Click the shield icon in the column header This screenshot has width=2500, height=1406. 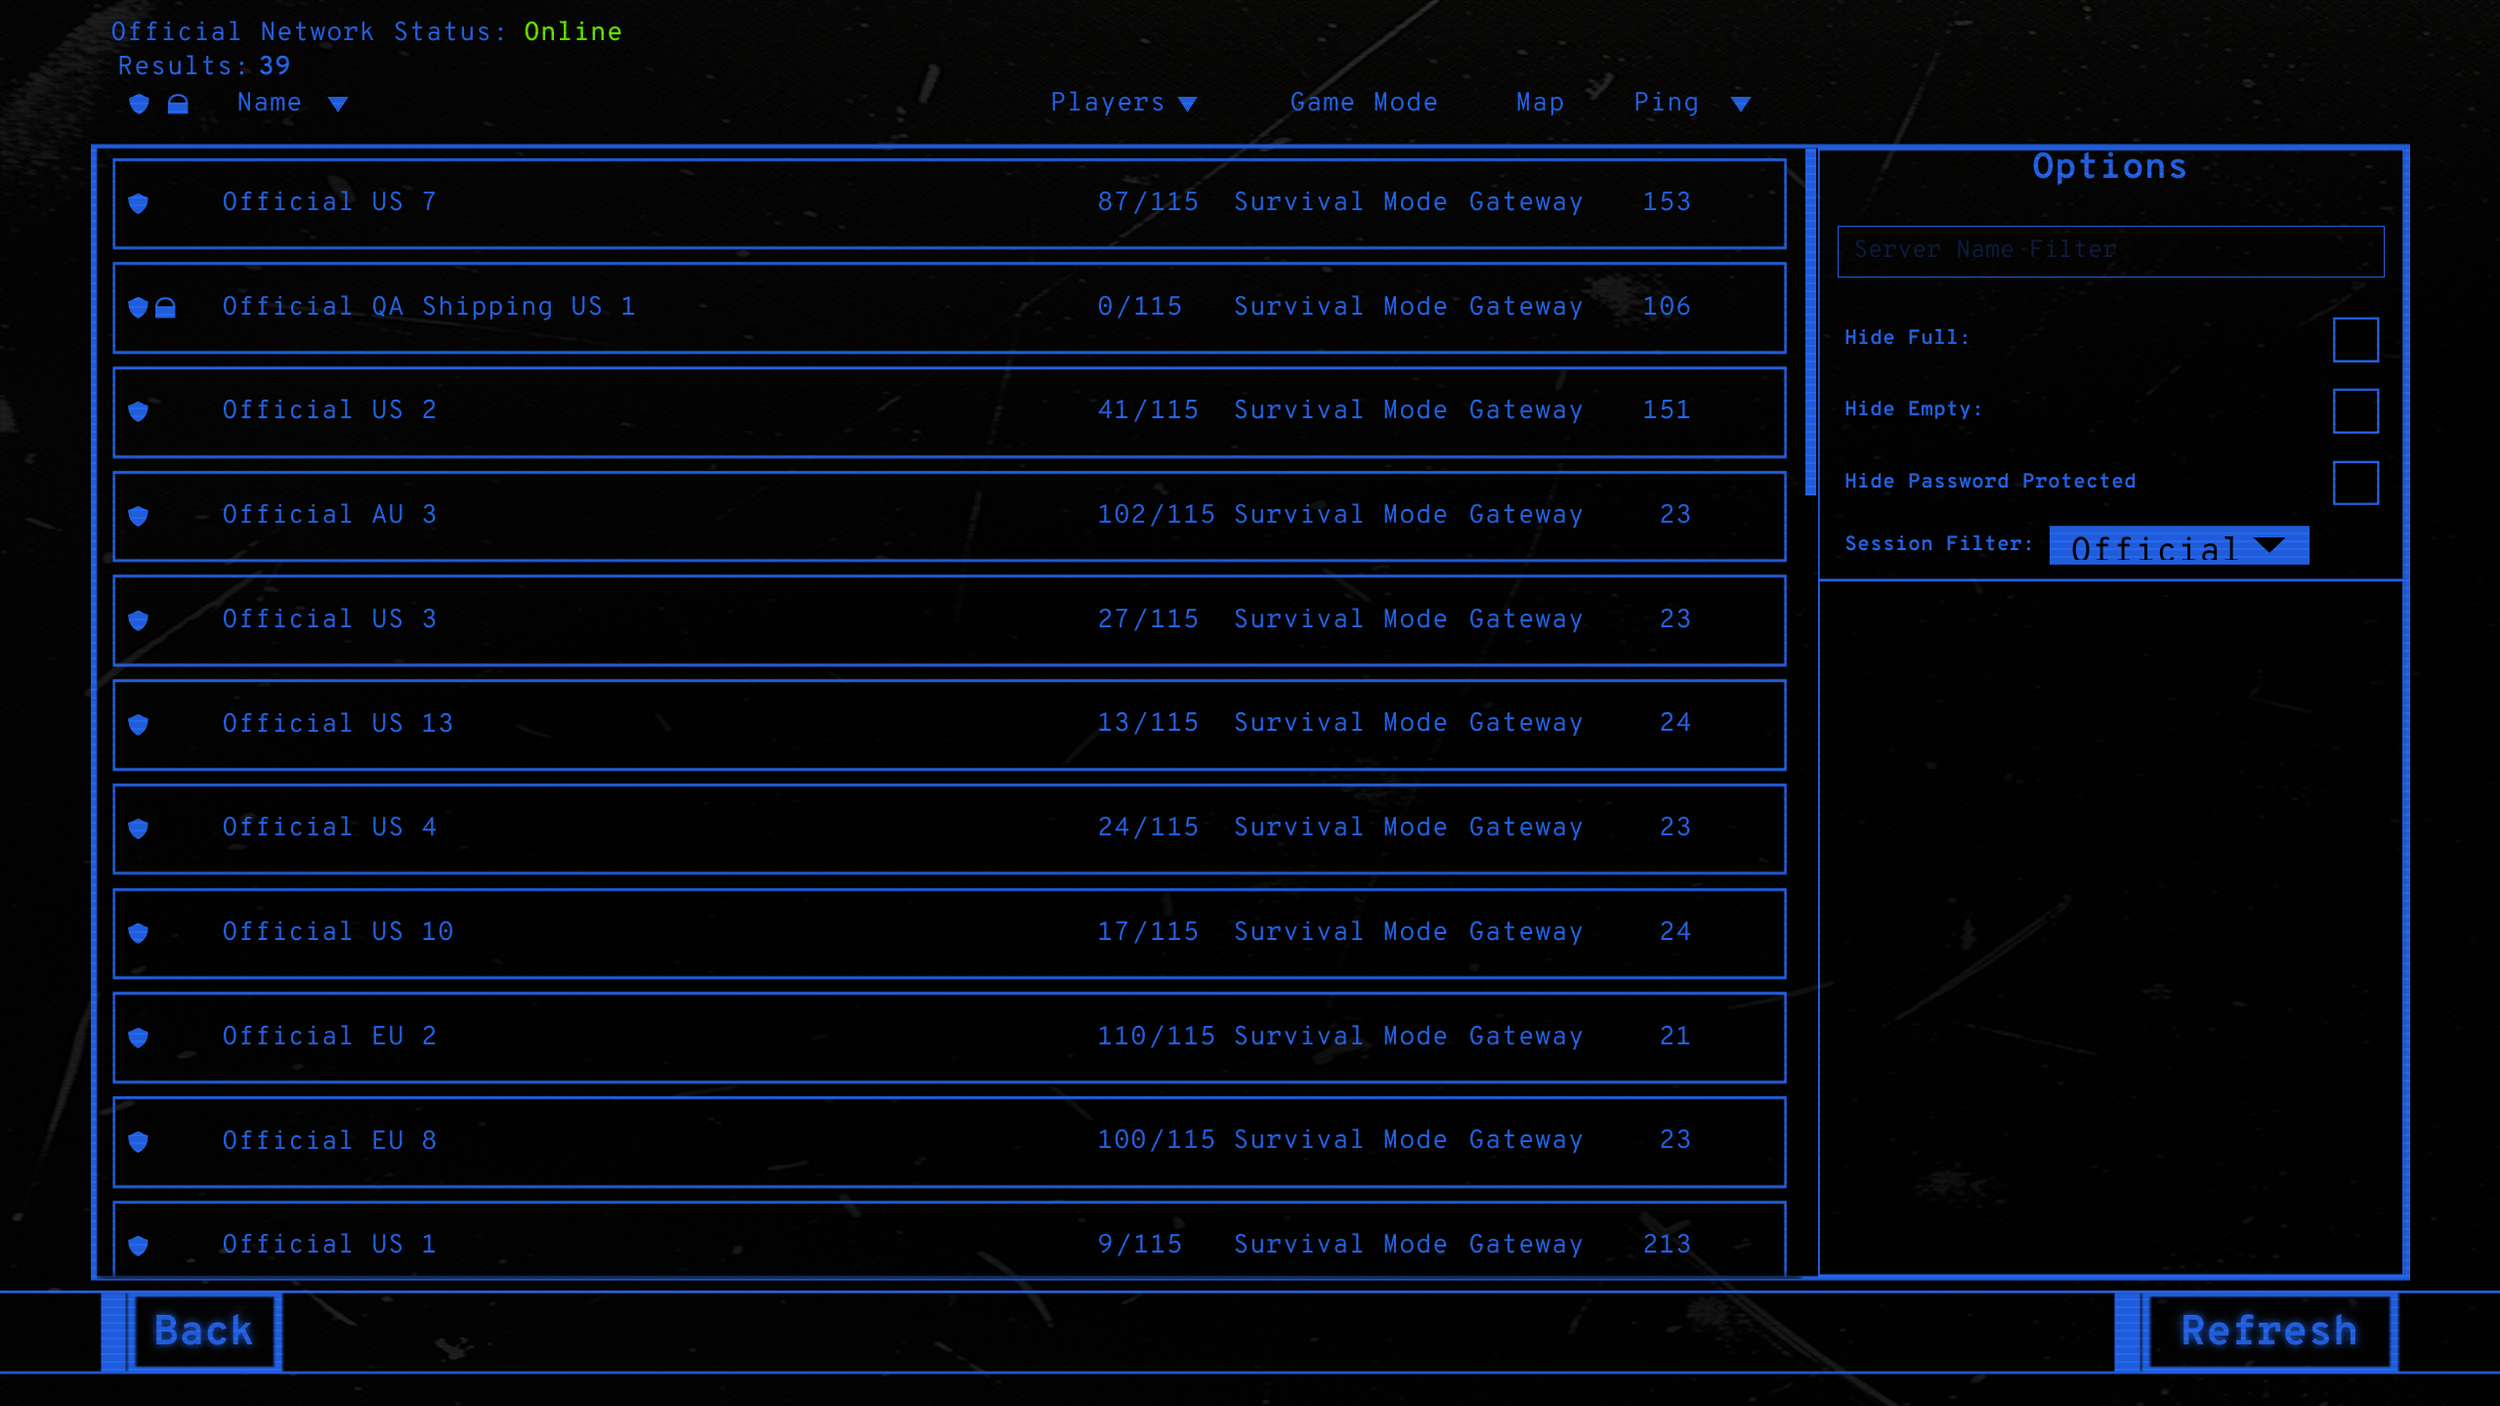pyautogui.click(x=139, y=103)
